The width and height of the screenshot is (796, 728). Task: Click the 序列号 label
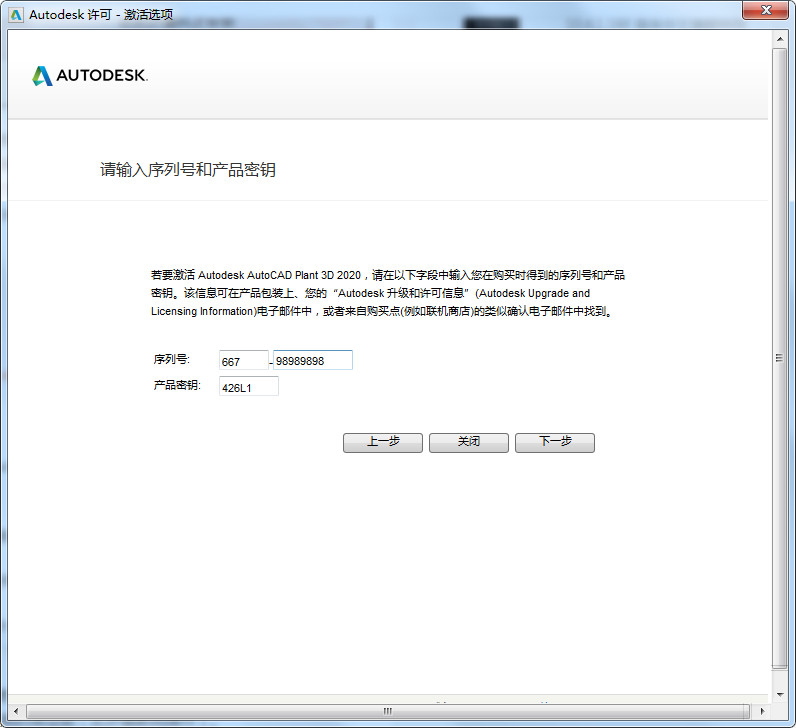pyautogui.click(x=172, y=359)
